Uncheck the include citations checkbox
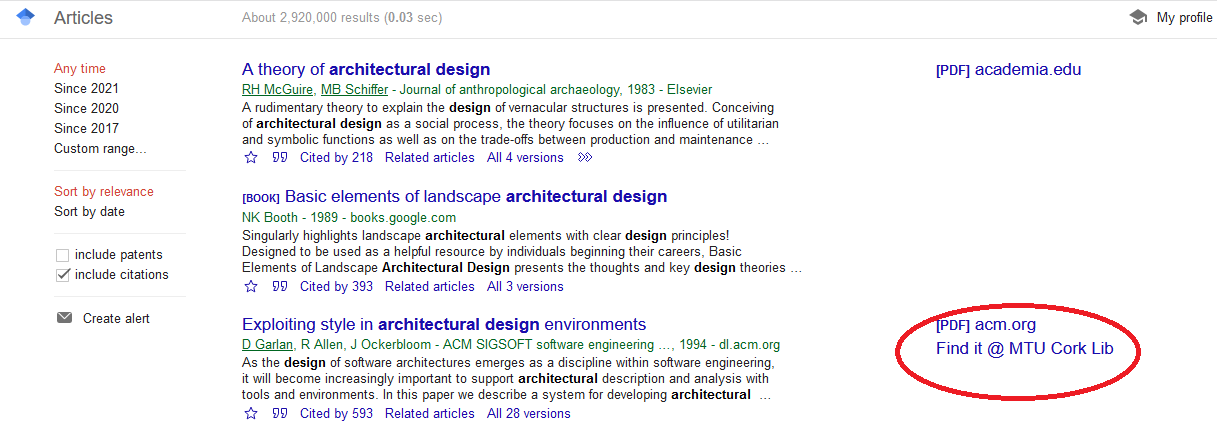 point(63,275)
